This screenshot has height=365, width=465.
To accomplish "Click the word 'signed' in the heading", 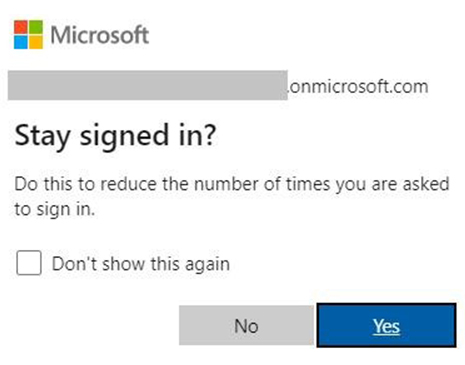I will 124,136.
